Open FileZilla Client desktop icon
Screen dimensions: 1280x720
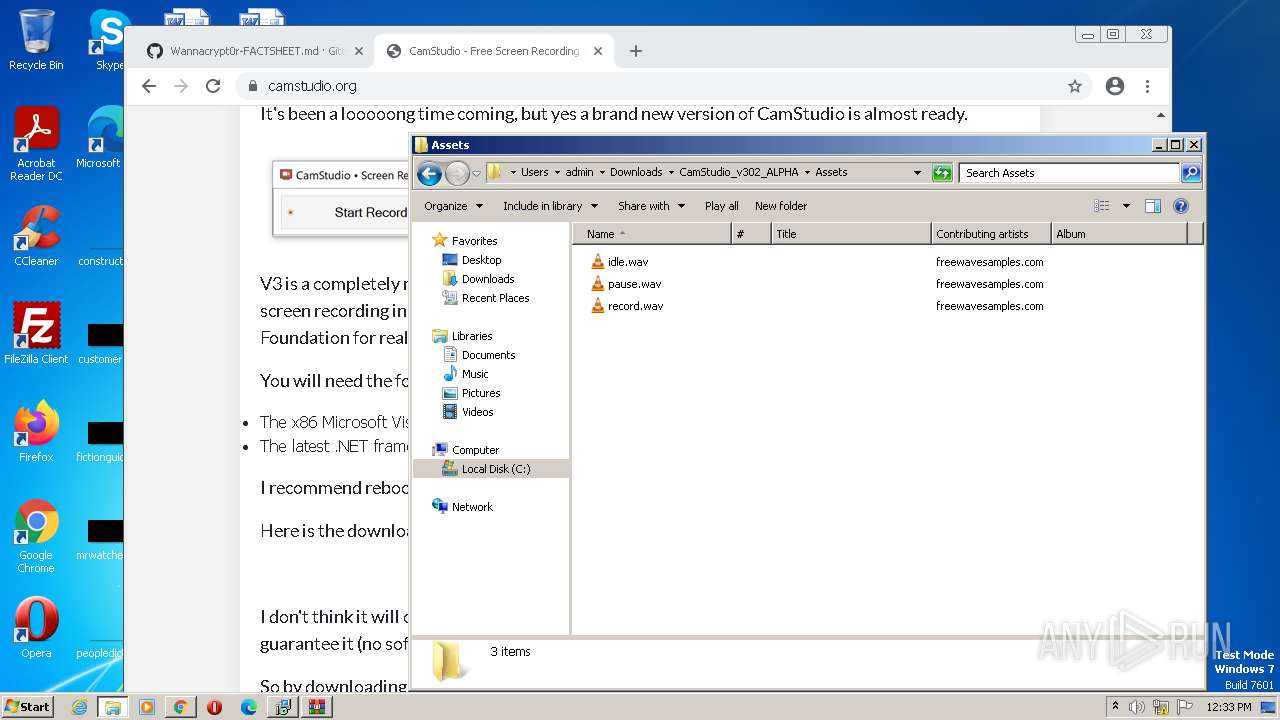coord(36,334)
